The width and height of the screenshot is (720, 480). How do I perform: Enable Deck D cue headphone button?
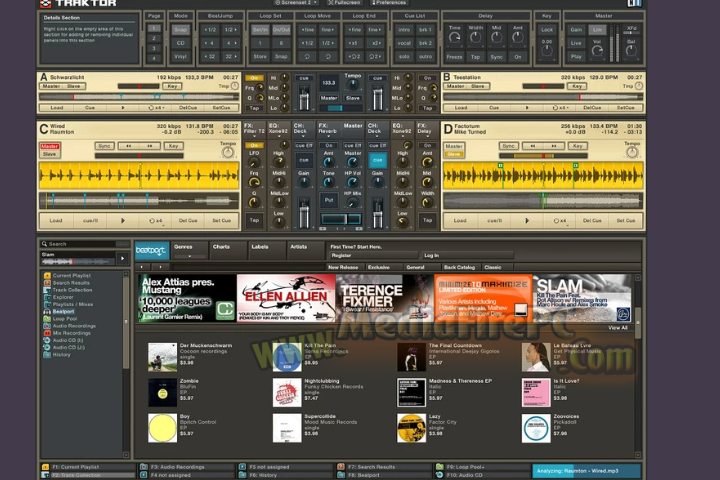click(x=377, y=160)
